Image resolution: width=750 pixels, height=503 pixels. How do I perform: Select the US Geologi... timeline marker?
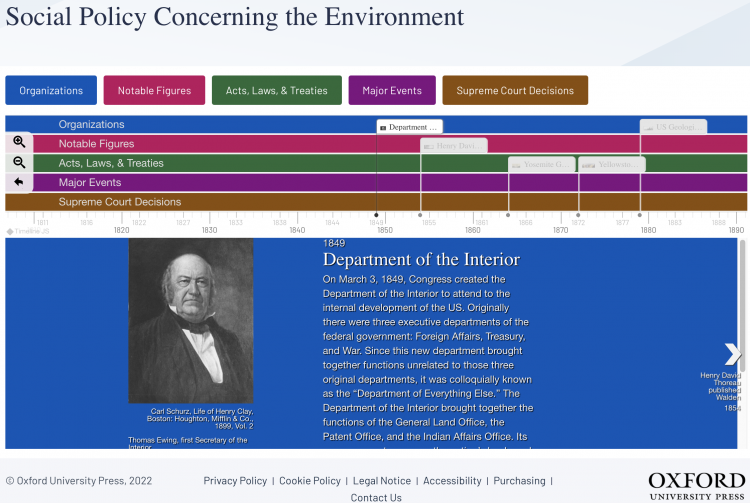pos(673,127)
